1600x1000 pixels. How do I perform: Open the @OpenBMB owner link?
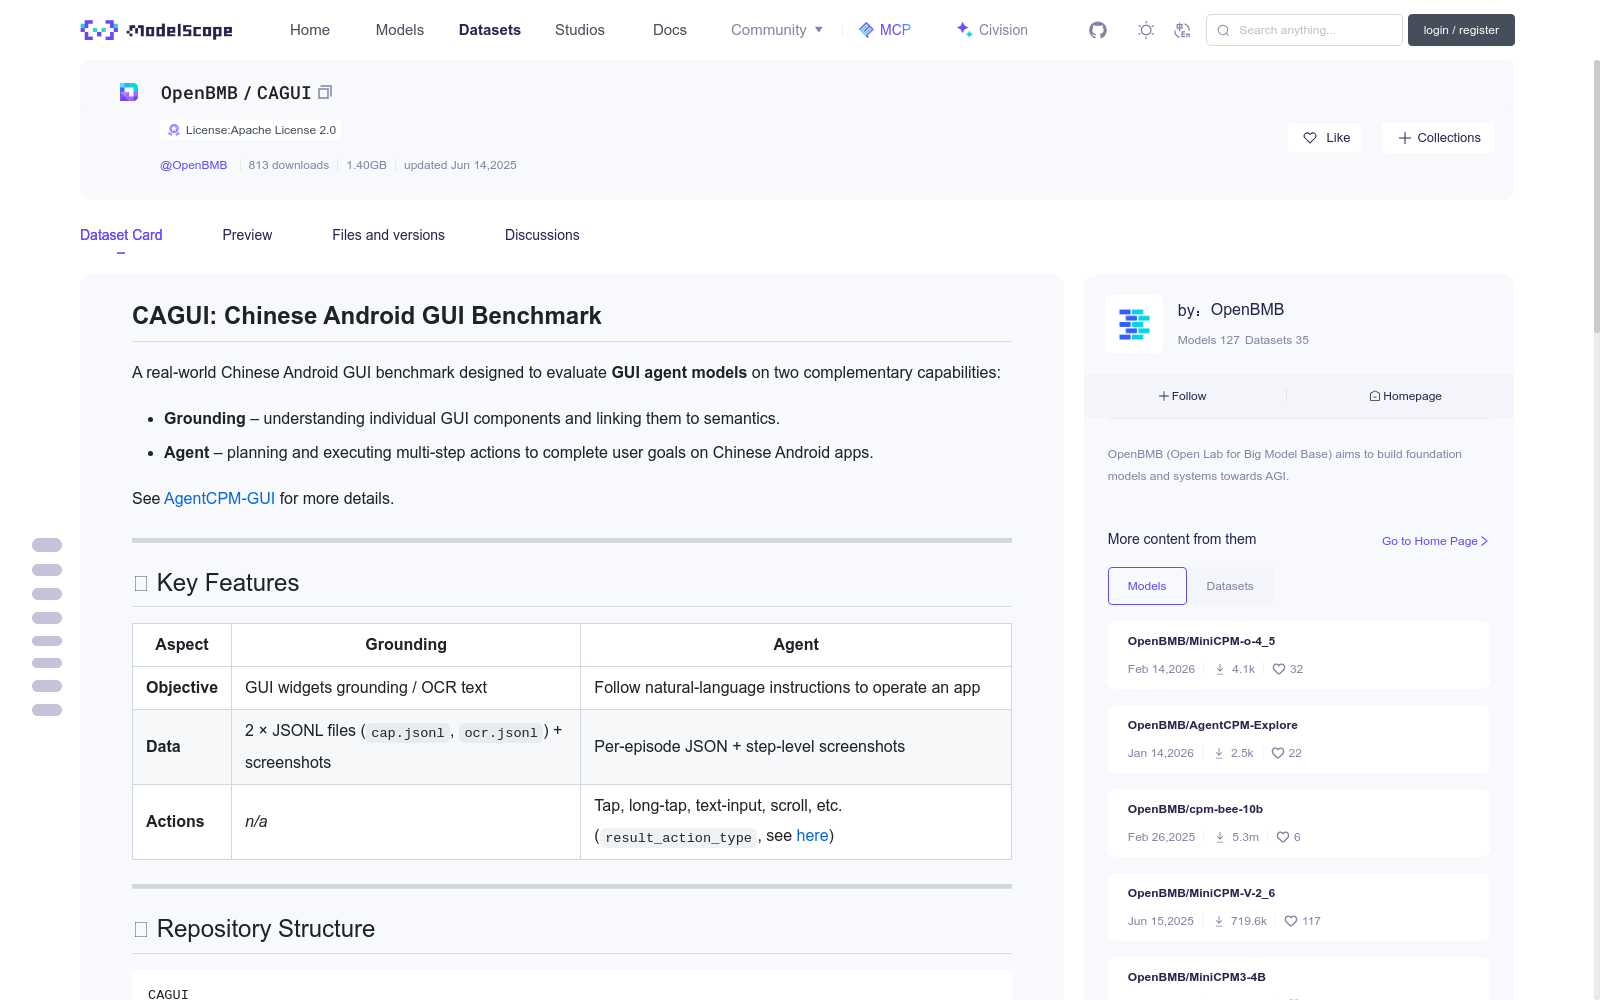[194, 165]
